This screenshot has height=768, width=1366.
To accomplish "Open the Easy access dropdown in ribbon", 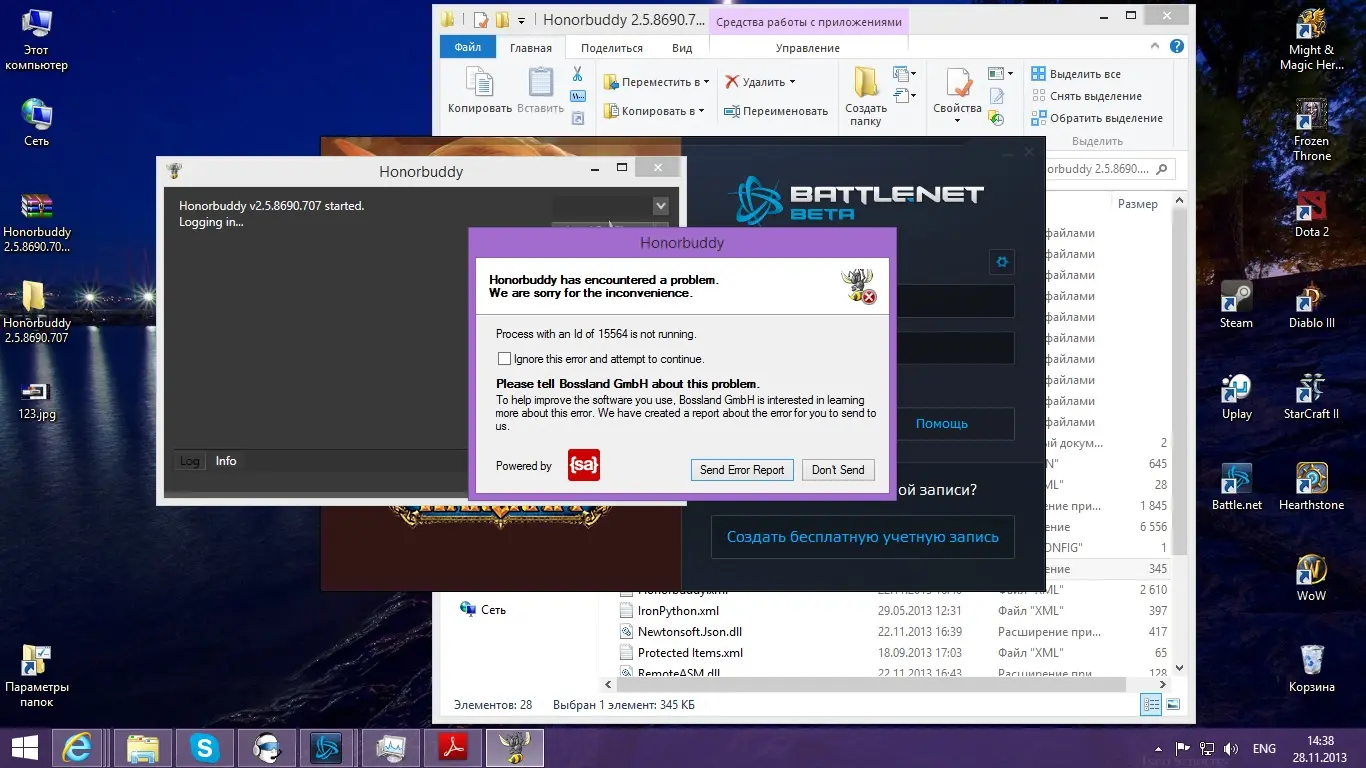I will click(x=905, y=96).
